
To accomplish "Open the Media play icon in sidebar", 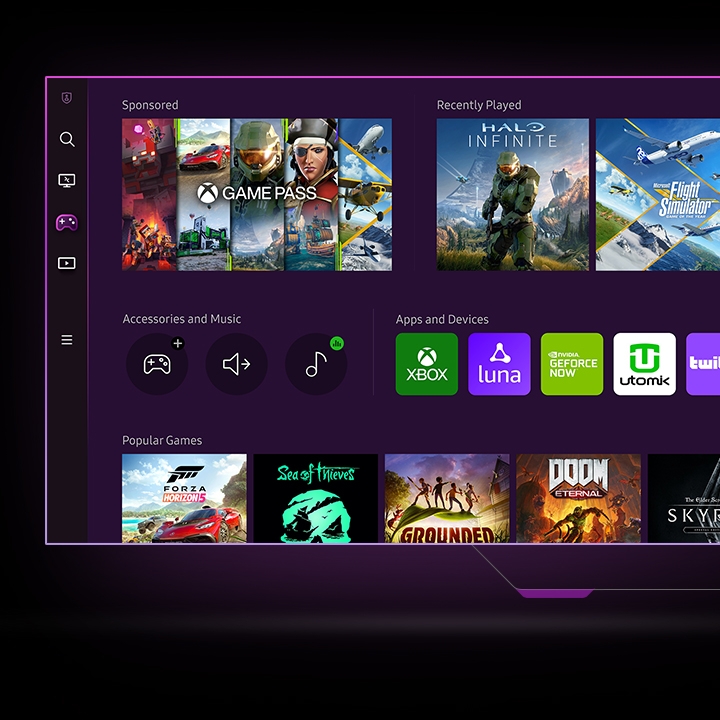I will (67, 264).
